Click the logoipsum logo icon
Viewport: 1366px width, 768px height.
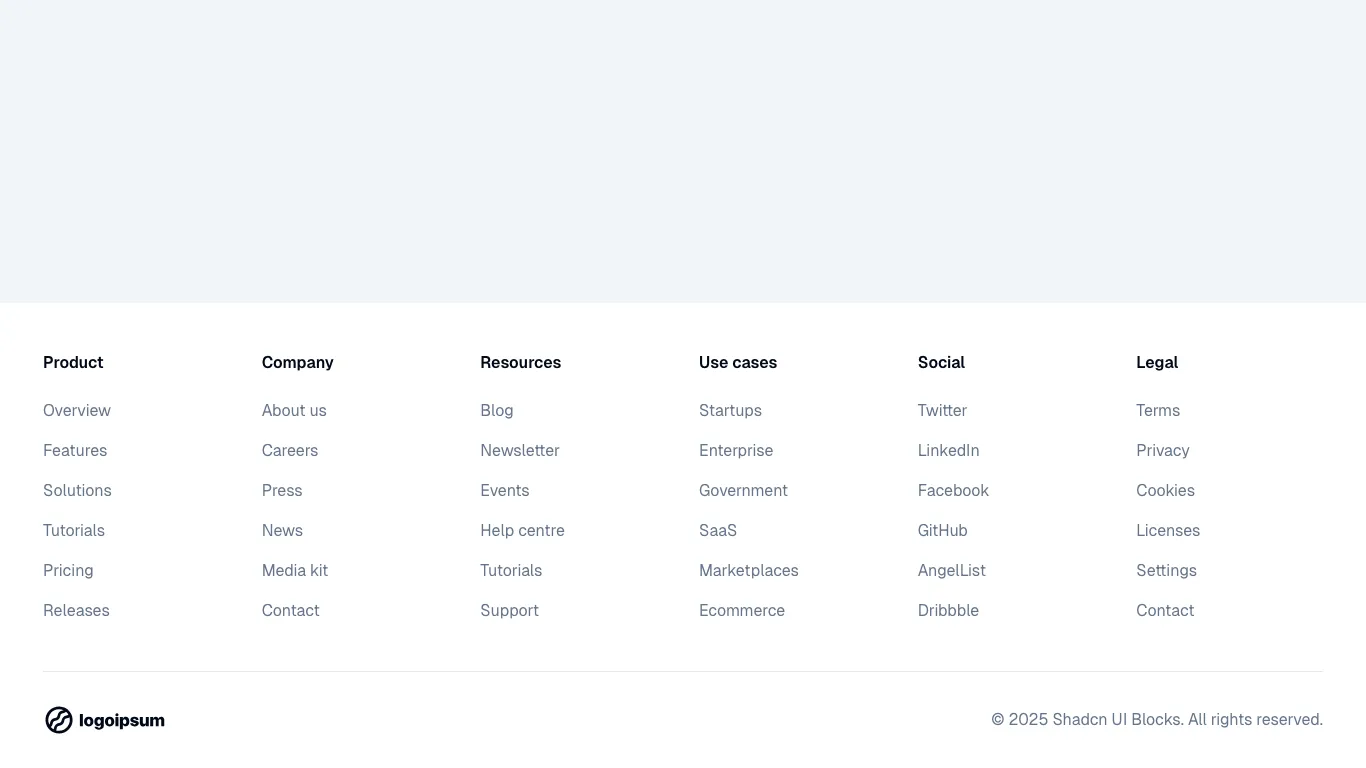58,719
